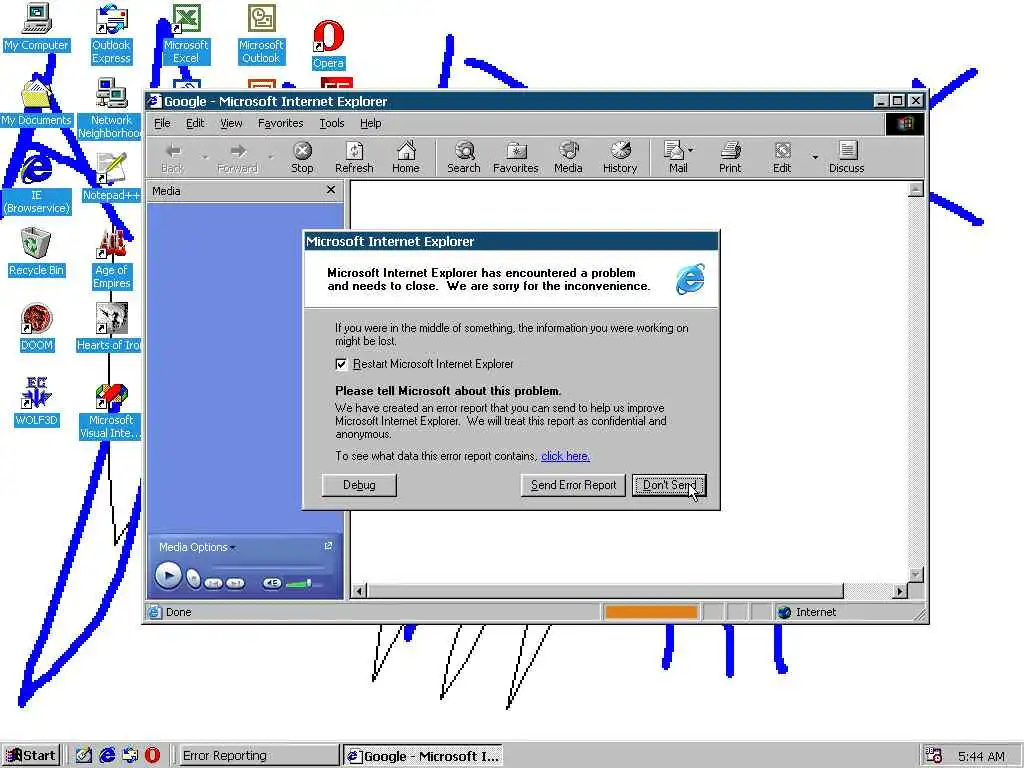Undock the media player pop-out icon
The width and height of the screenshot is (1024, 768).
328,545
